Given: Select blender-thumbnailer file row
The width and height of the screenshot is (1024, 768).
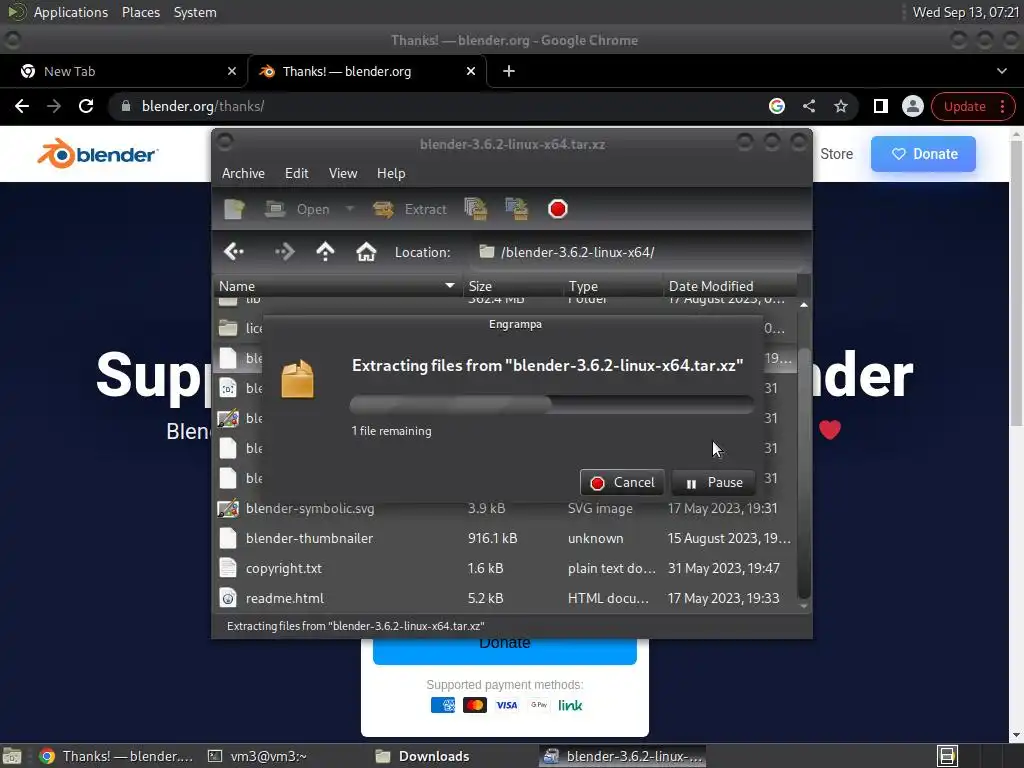Looking at the screenshot, I should click(505, 538).
